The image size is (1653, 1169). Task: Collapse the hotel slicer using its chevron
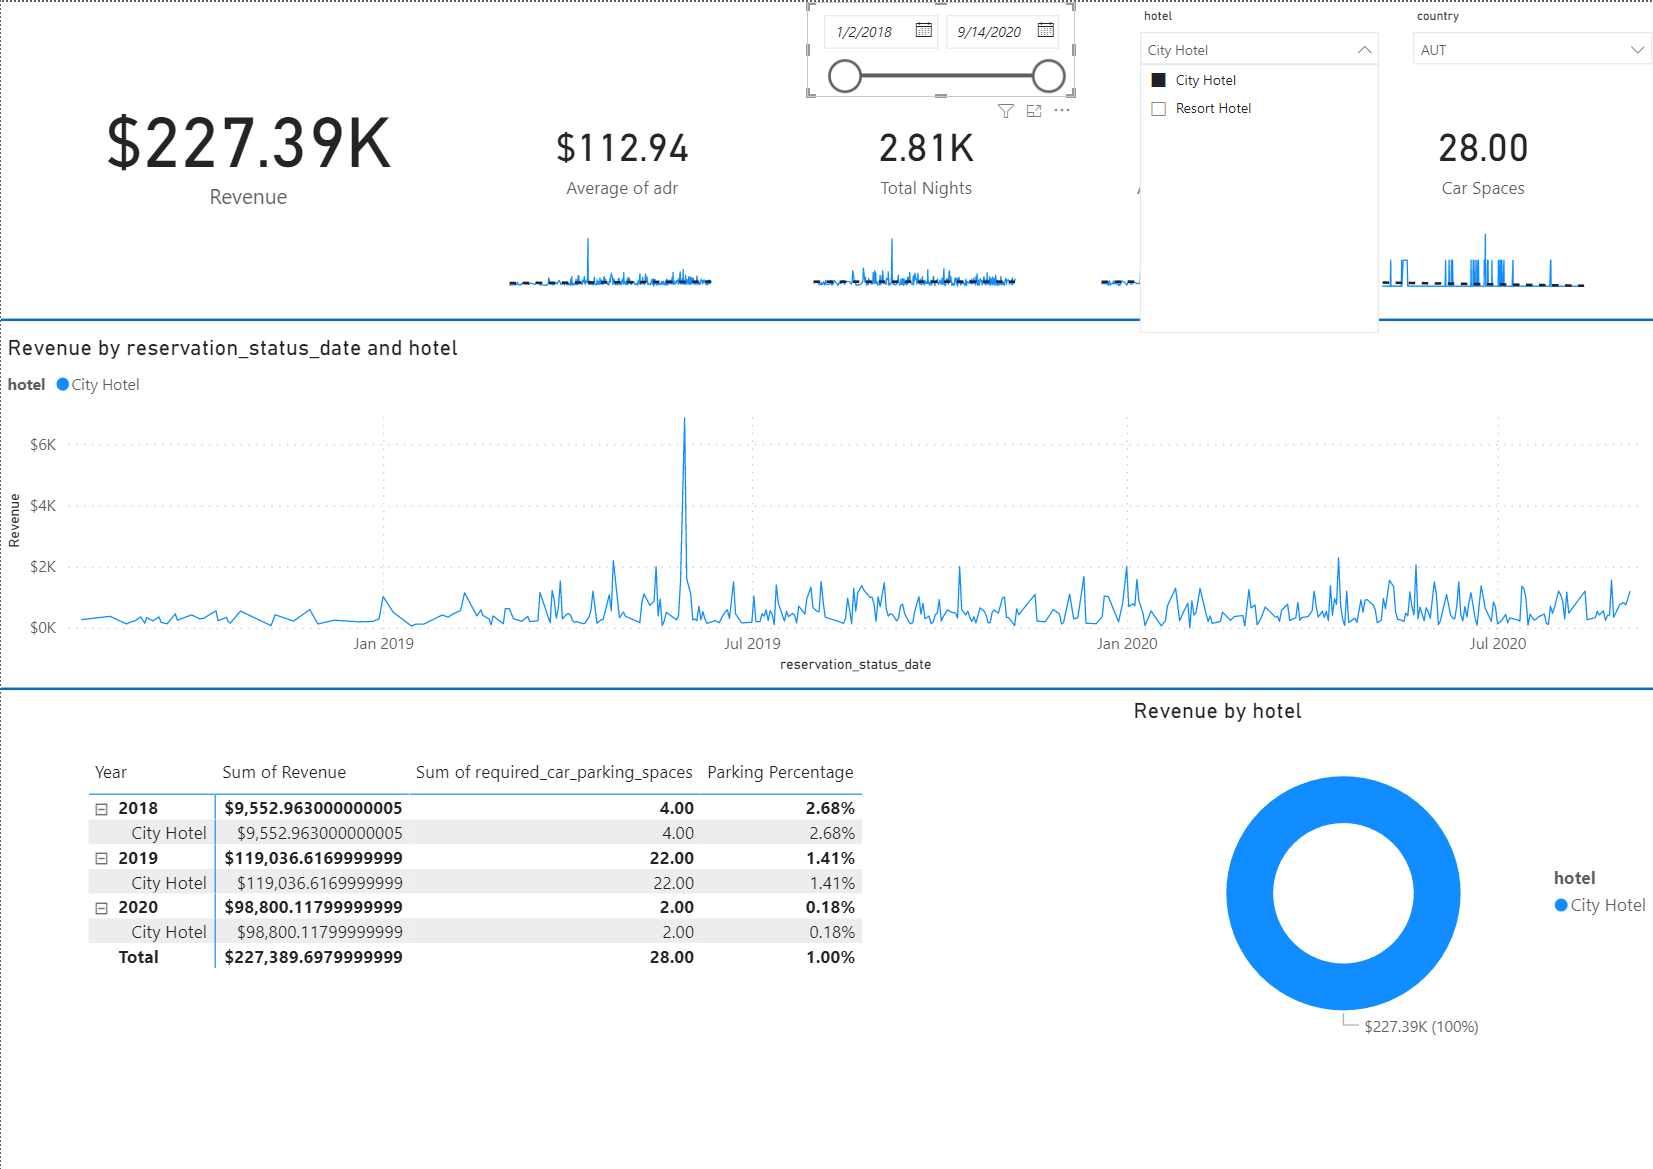click(x=1364, y=49)
